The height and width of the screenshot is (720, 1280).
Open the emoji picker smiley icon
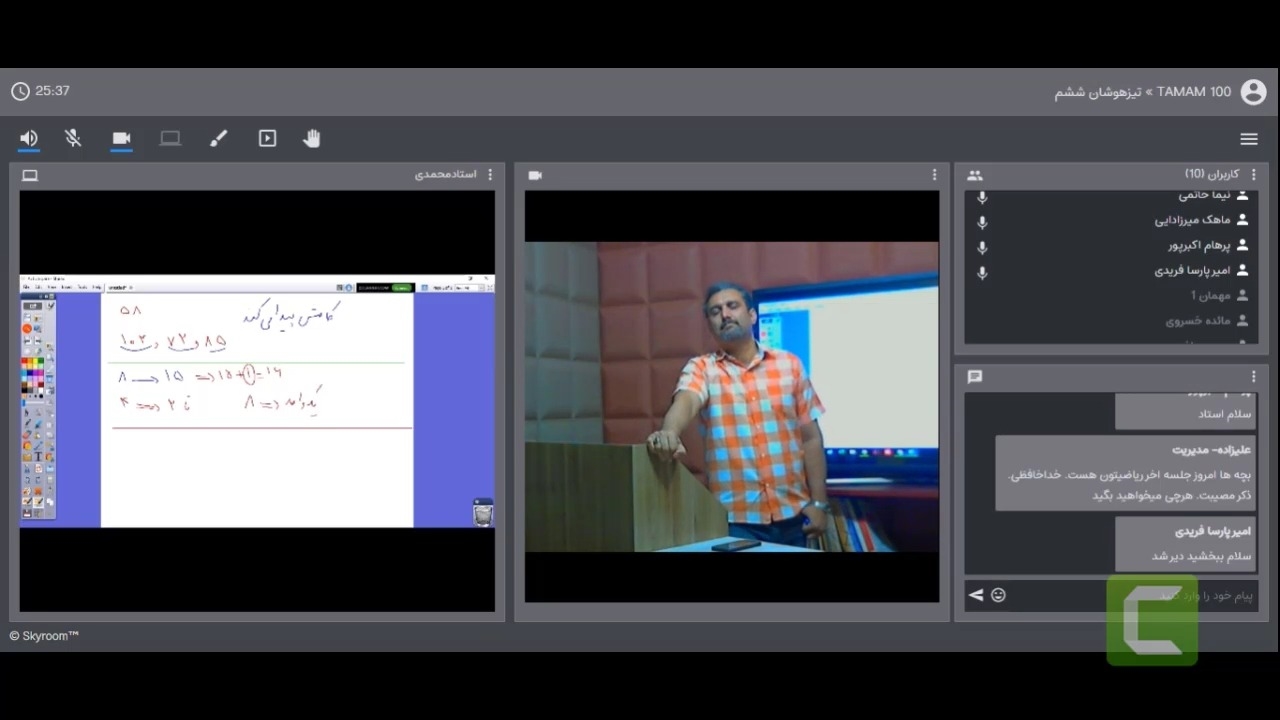point(998,595)
